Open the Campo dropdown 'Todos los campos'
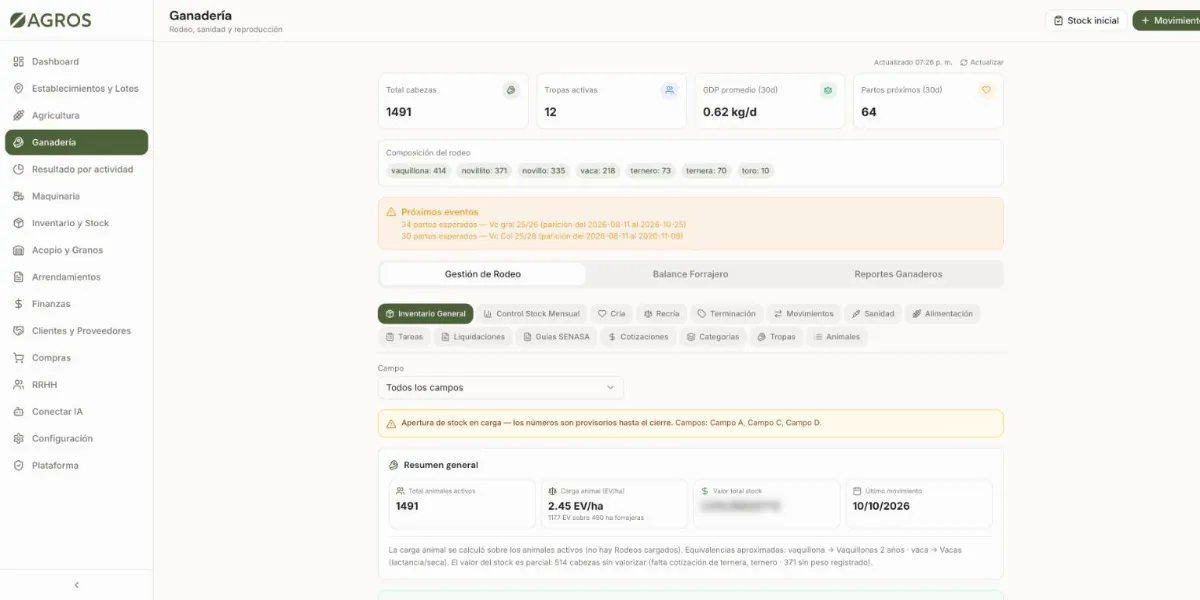This screenshot has height=600, width=1200. [x=500, y=388]
